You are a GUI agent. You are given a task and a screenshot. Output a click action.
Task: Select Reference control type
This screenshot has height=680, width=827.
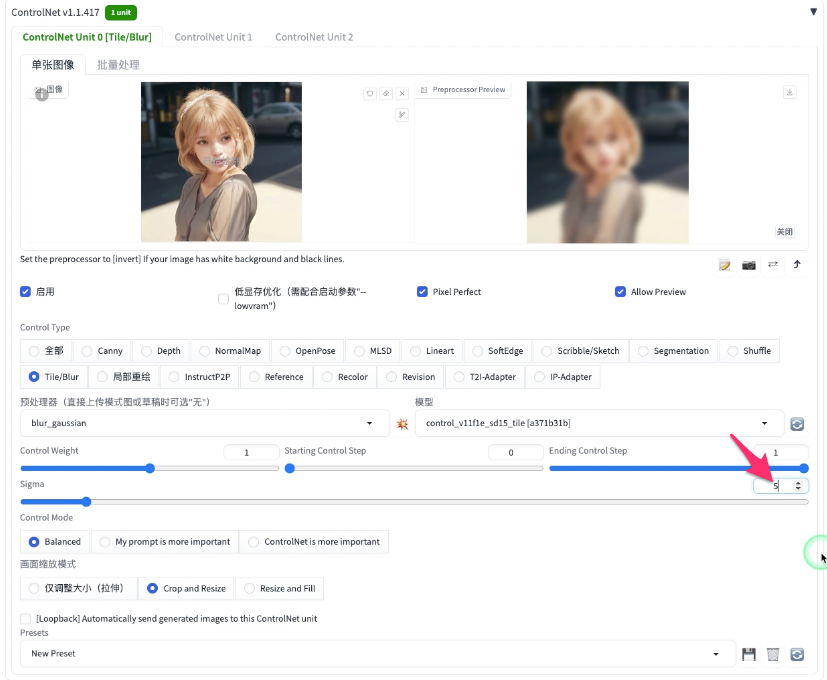click(x=276, y=377)
